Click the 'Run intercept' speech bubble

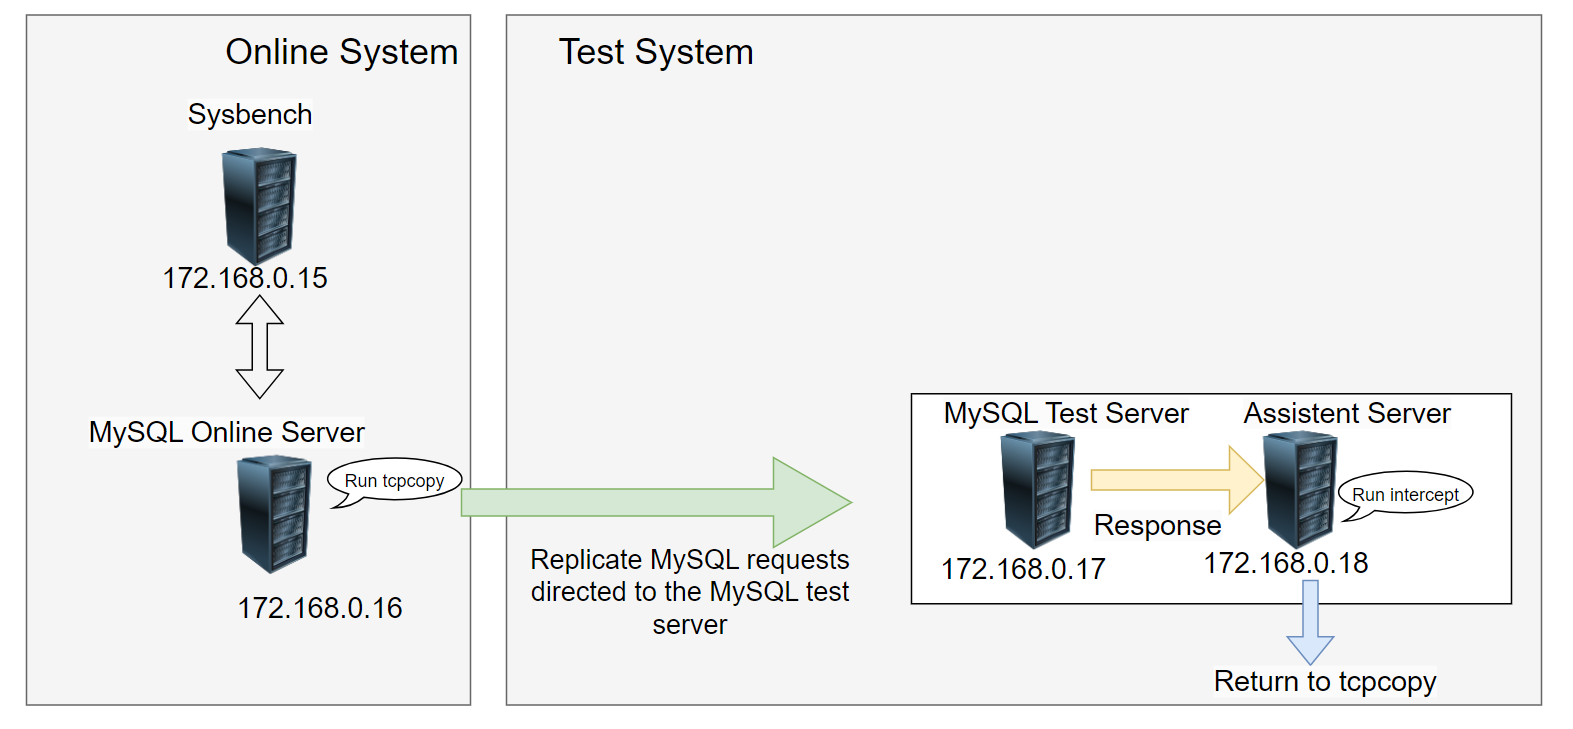[1405, 495]
